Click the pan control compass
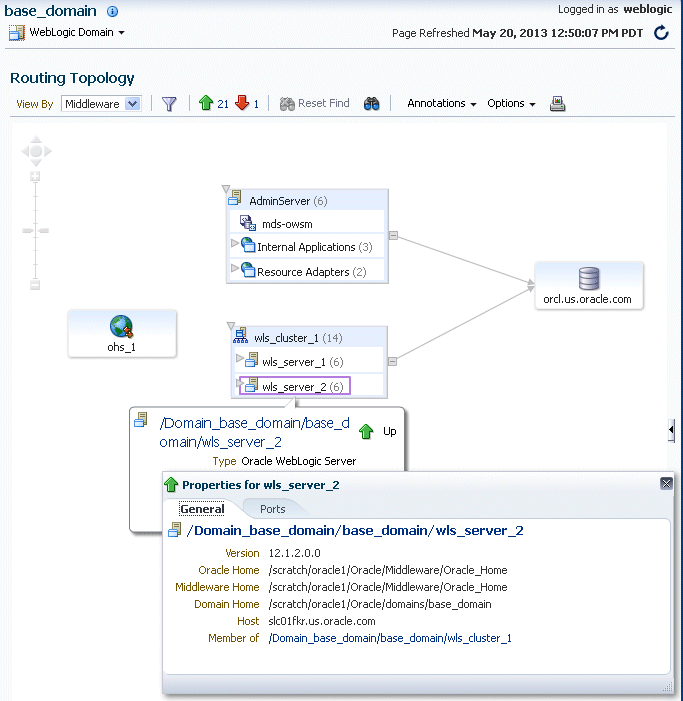The image size is (683, 701). [x=36, y=152]
